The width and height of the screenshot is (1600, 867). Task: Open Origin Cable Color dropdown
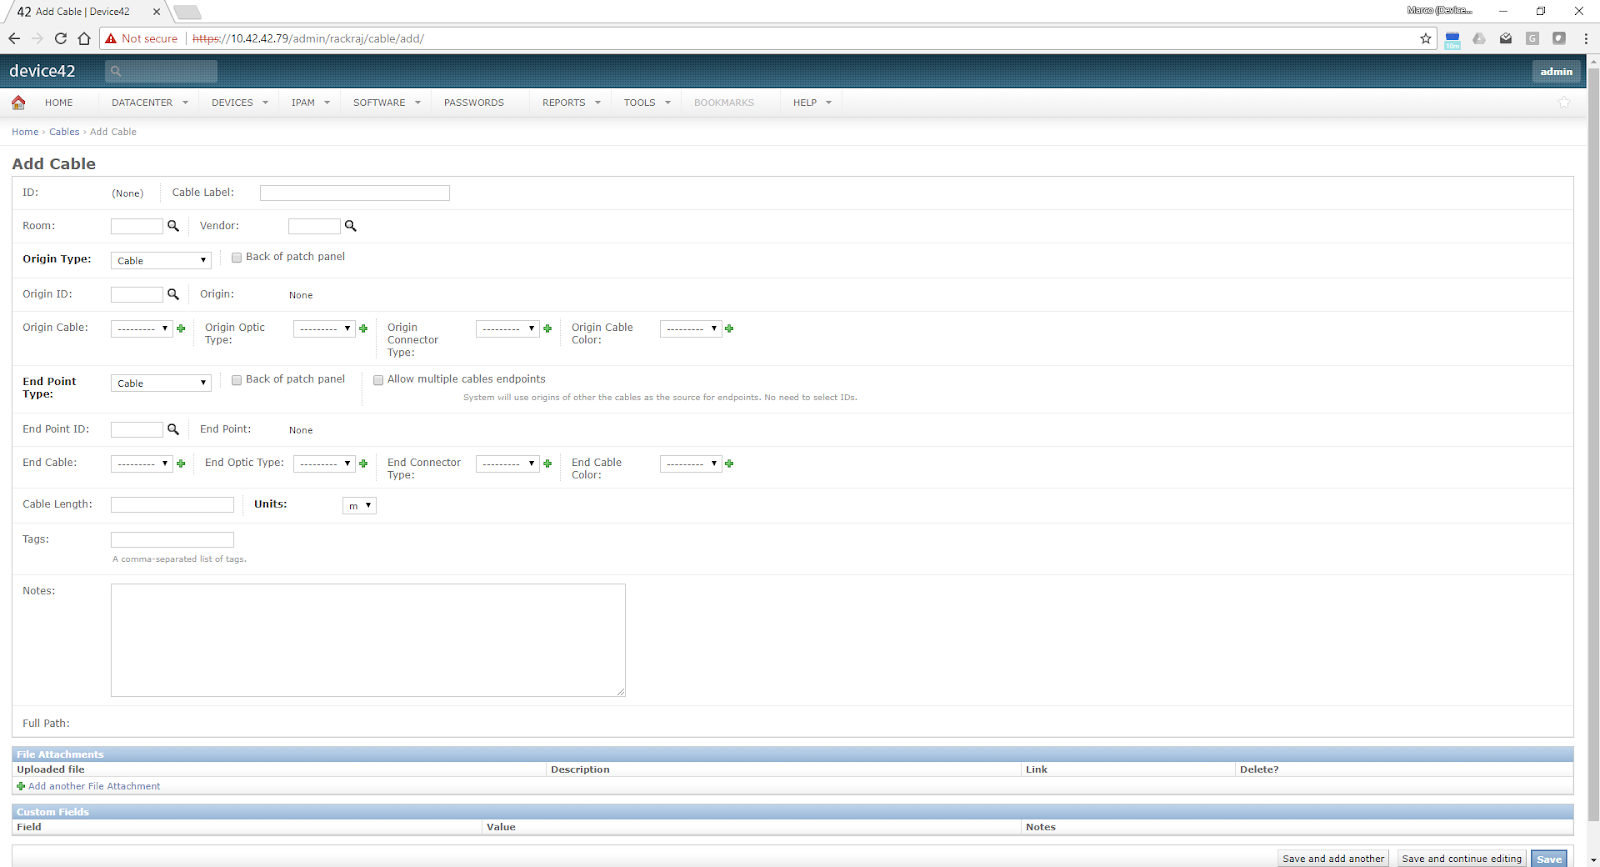pyautogui.click(x=691, y=328)
